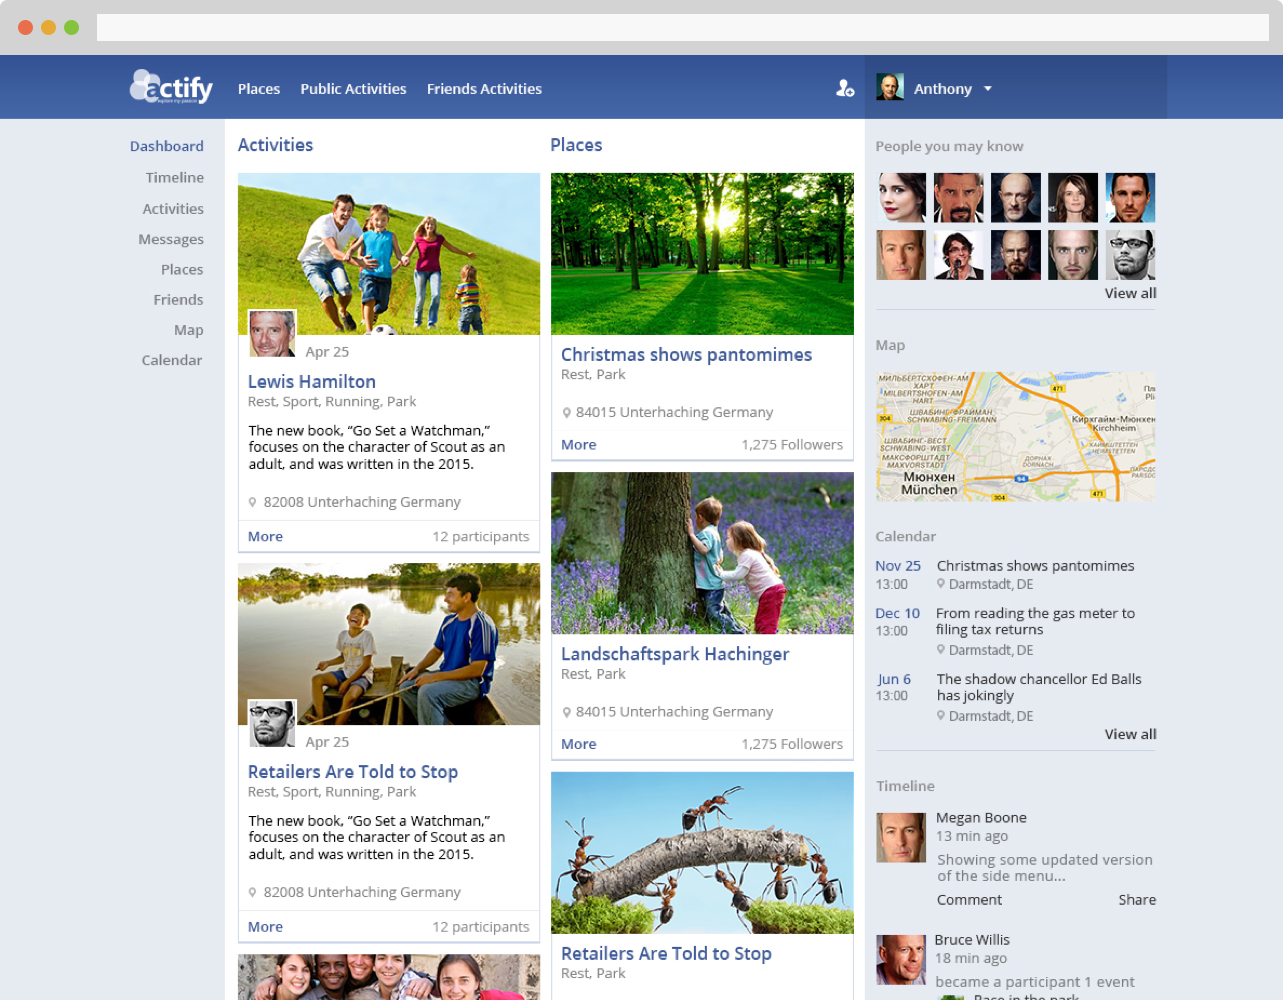The image size is (1283, 1000).
Task: Click the glasses man avatar on Retailers activity
Action: click(x=272, y=723)
